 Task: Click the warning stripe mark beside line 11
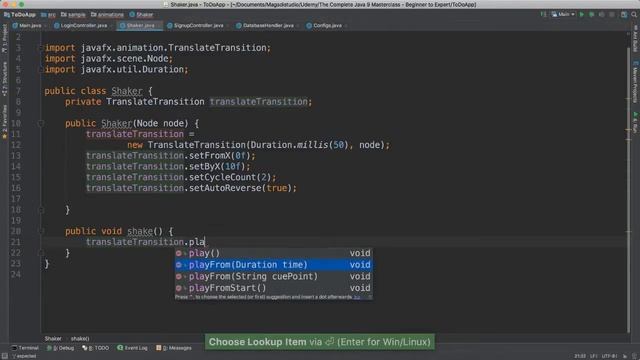click(x=629, y=130)
